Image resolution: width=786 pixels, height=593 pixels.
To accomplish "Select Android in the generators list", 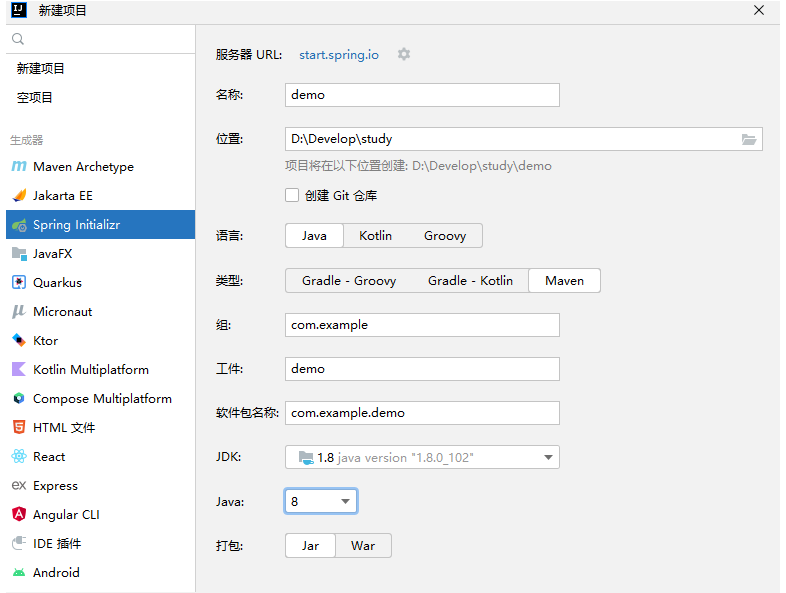I will tap(56, 573).
